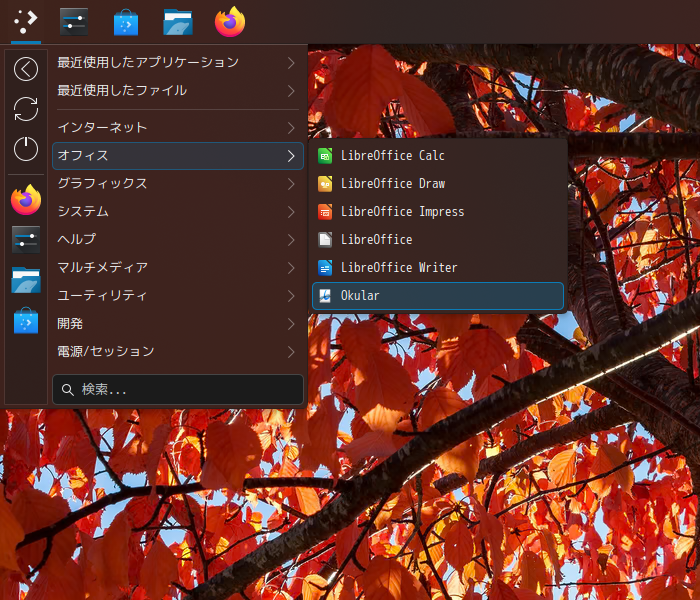
Task: Select 最近使用したアプリケーション entry label
Action: point(148,62)
